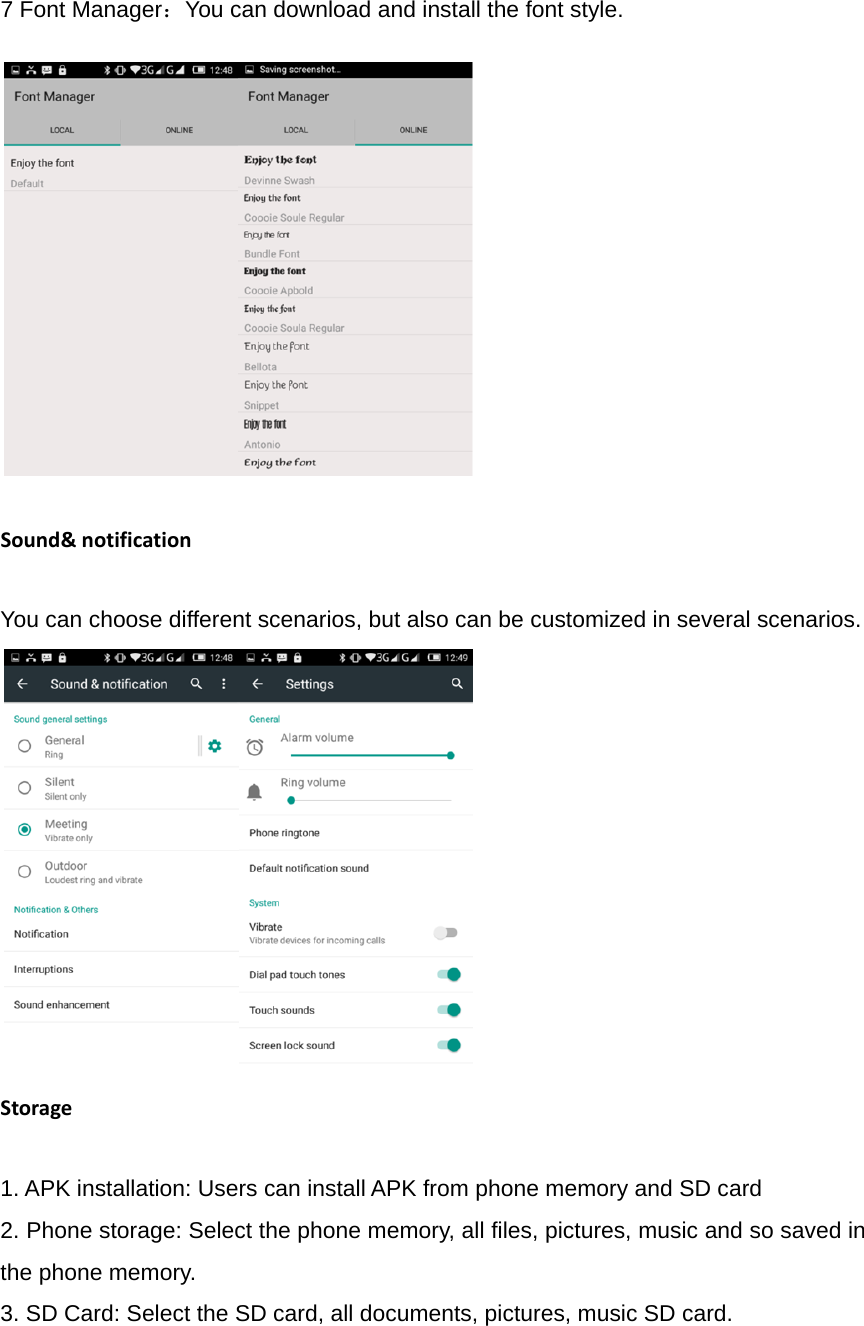Click the Saving screenshot notification in status bar
The height and width of the screenshot is (1326, 864).
[300, 67]
